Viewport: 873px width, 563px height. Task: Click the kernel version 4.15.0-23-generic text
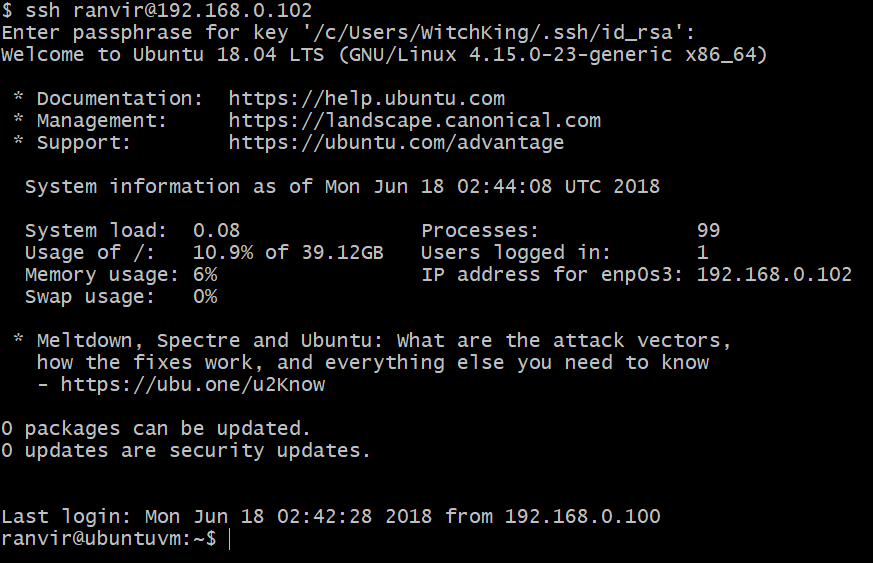(569, 55)
